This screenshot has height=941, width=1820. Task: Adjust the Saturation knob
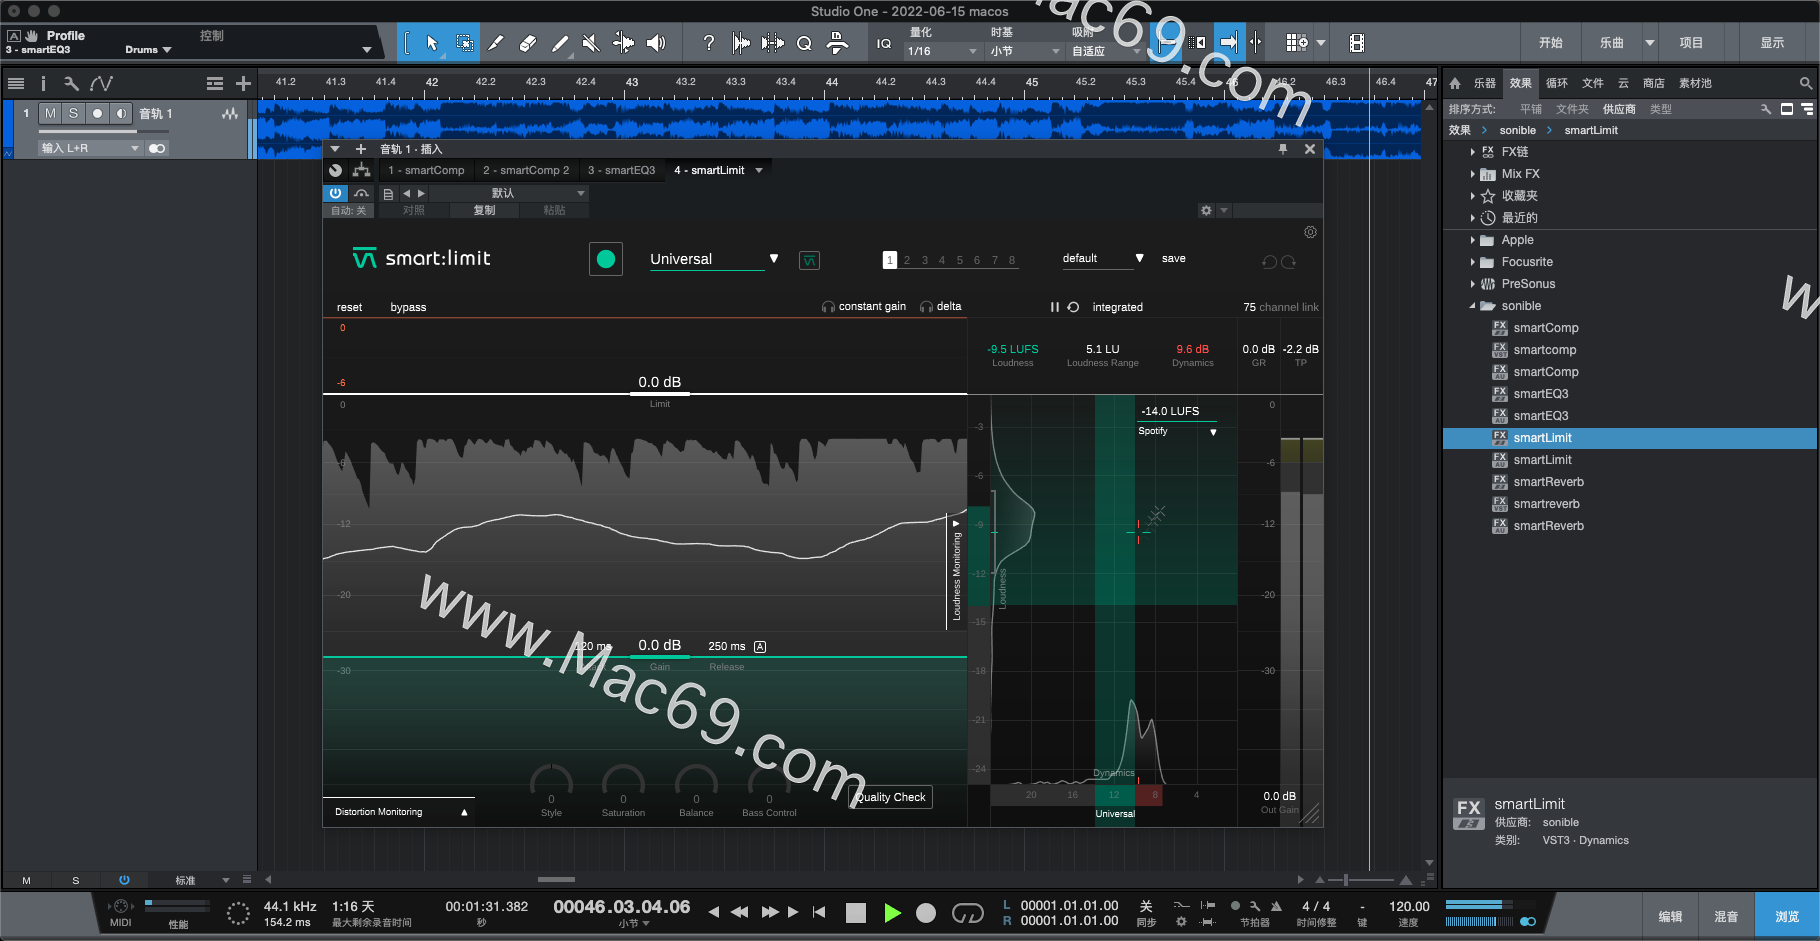click(623, 783)
